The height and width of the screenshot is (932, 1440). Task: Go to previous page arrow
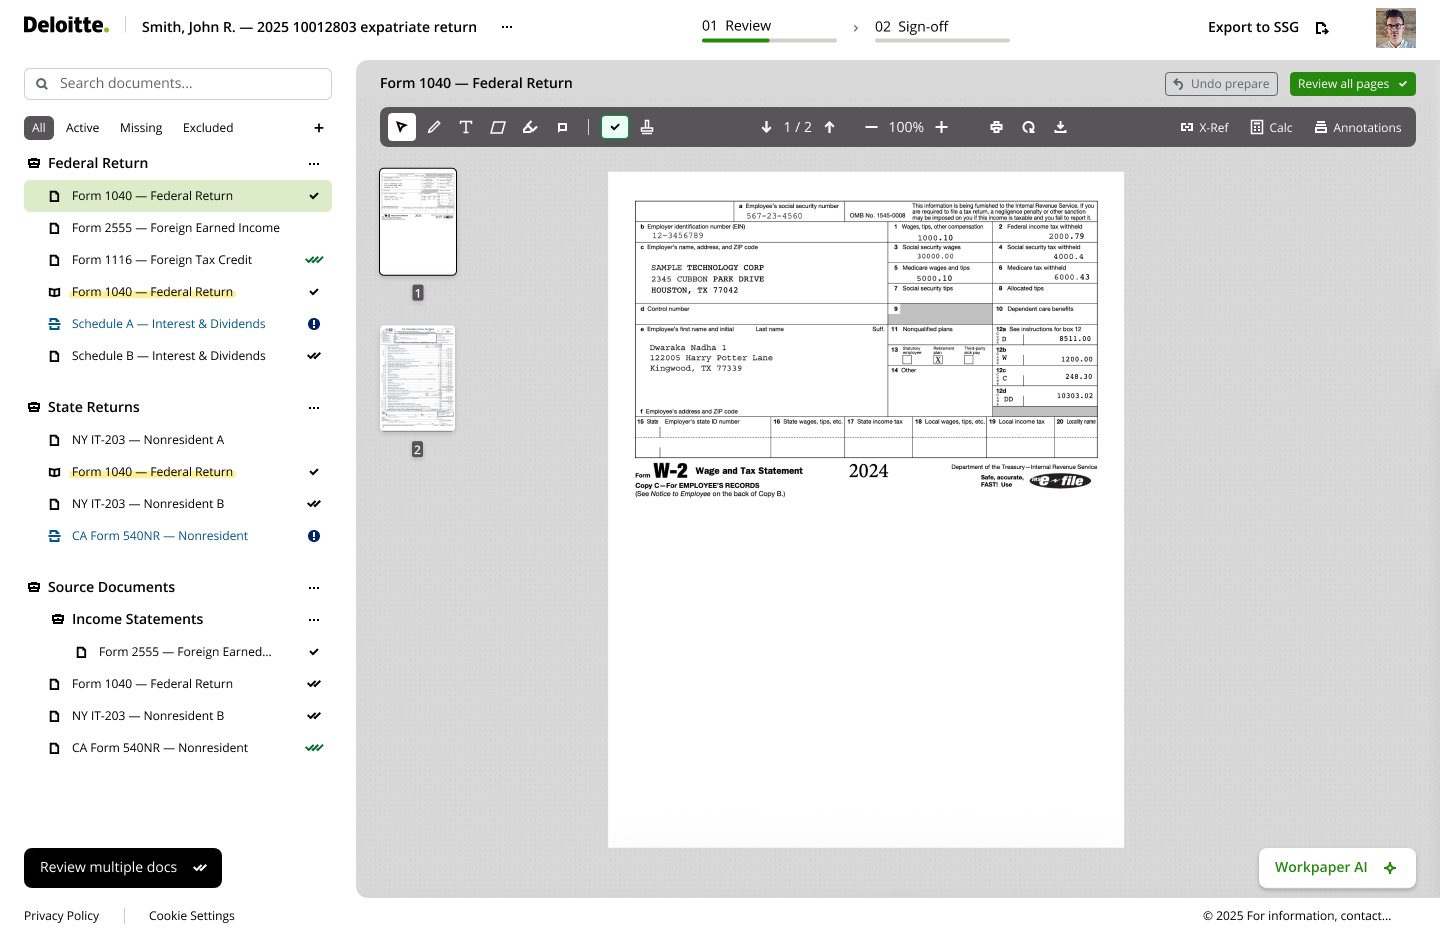click(x=830, y=127)
